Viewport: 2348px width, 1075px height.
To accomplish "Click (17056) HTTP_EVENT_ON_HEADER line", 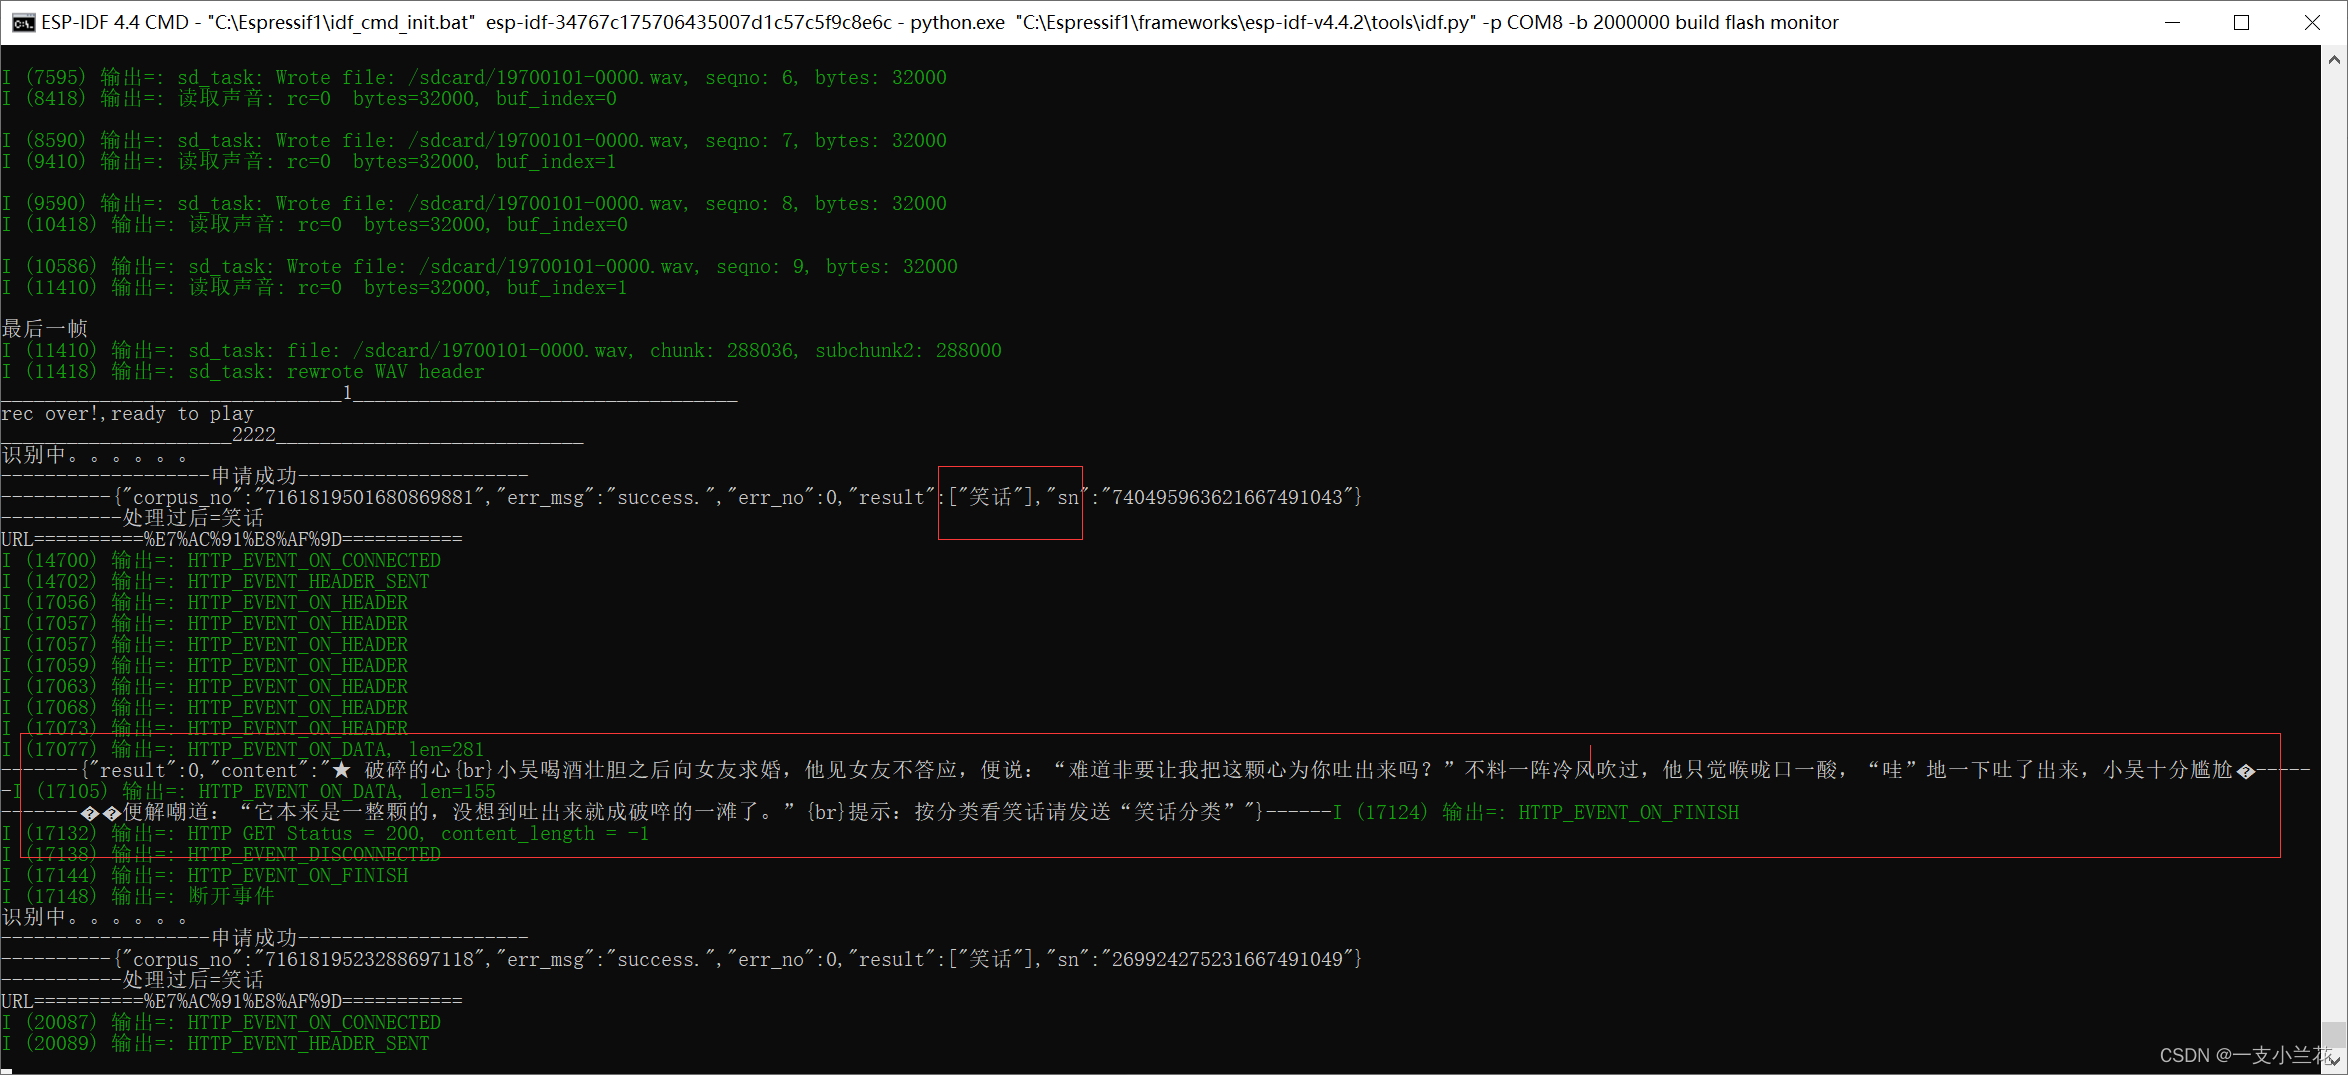I will click(205, 602).
